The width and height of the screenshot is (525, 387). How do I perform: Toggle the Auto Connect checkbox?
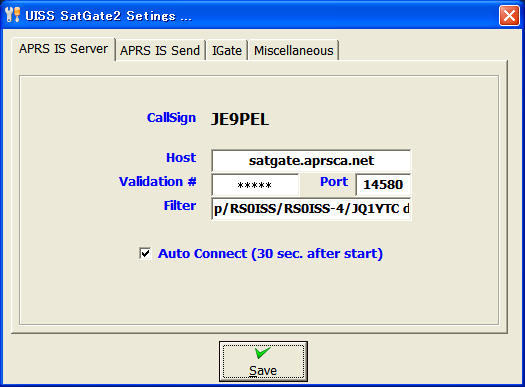coord(145,253)
